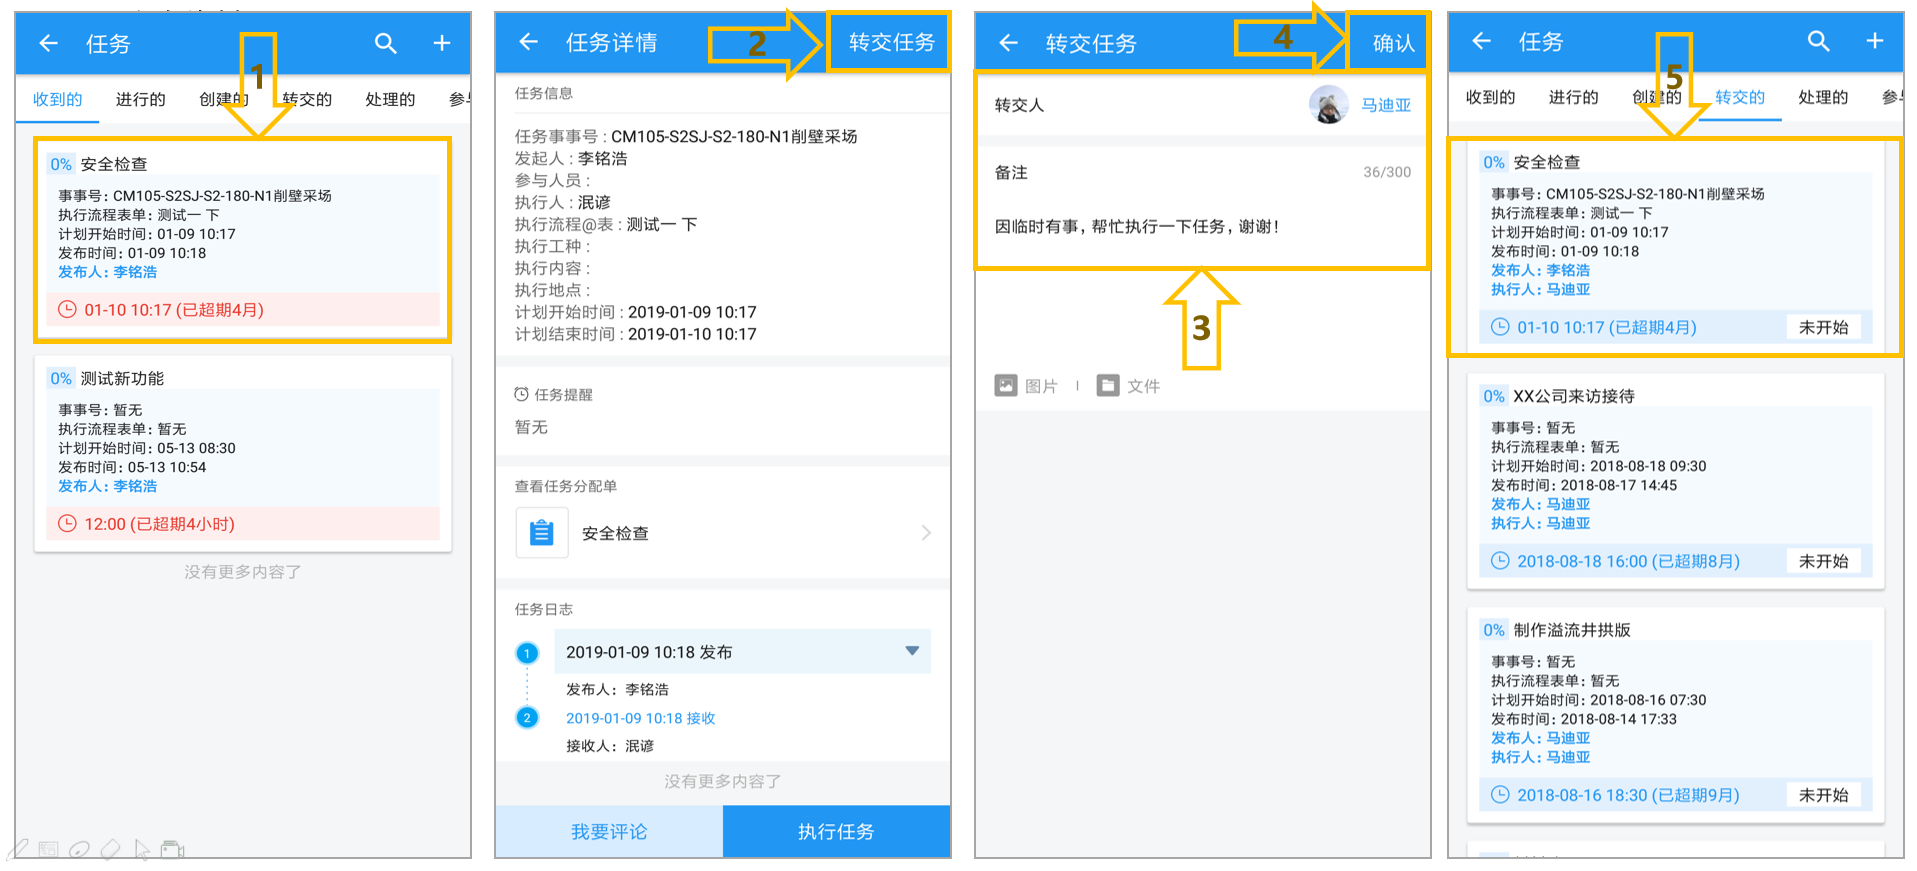This screenshot has height=871, width=1917.
Task: Select log step 2 marker in 任务日志
Action: click(527, 717)
